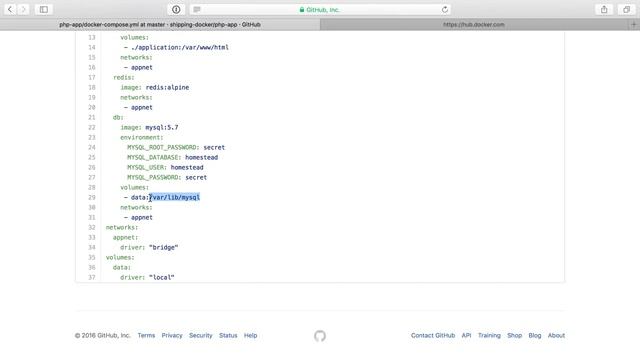640x360 pixels.
Task: Open the Training footer link
Action: 489,336
